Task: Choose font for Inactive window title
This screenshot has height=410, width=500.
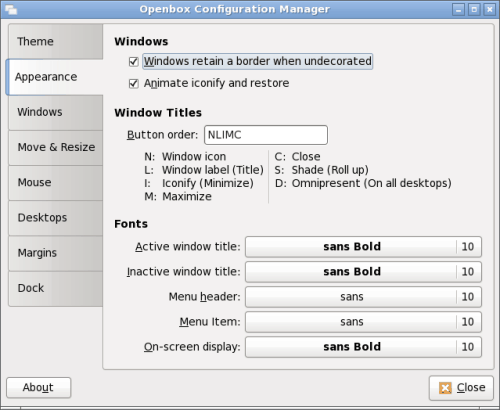Action: pyautogui.click(x=363, y=272)
